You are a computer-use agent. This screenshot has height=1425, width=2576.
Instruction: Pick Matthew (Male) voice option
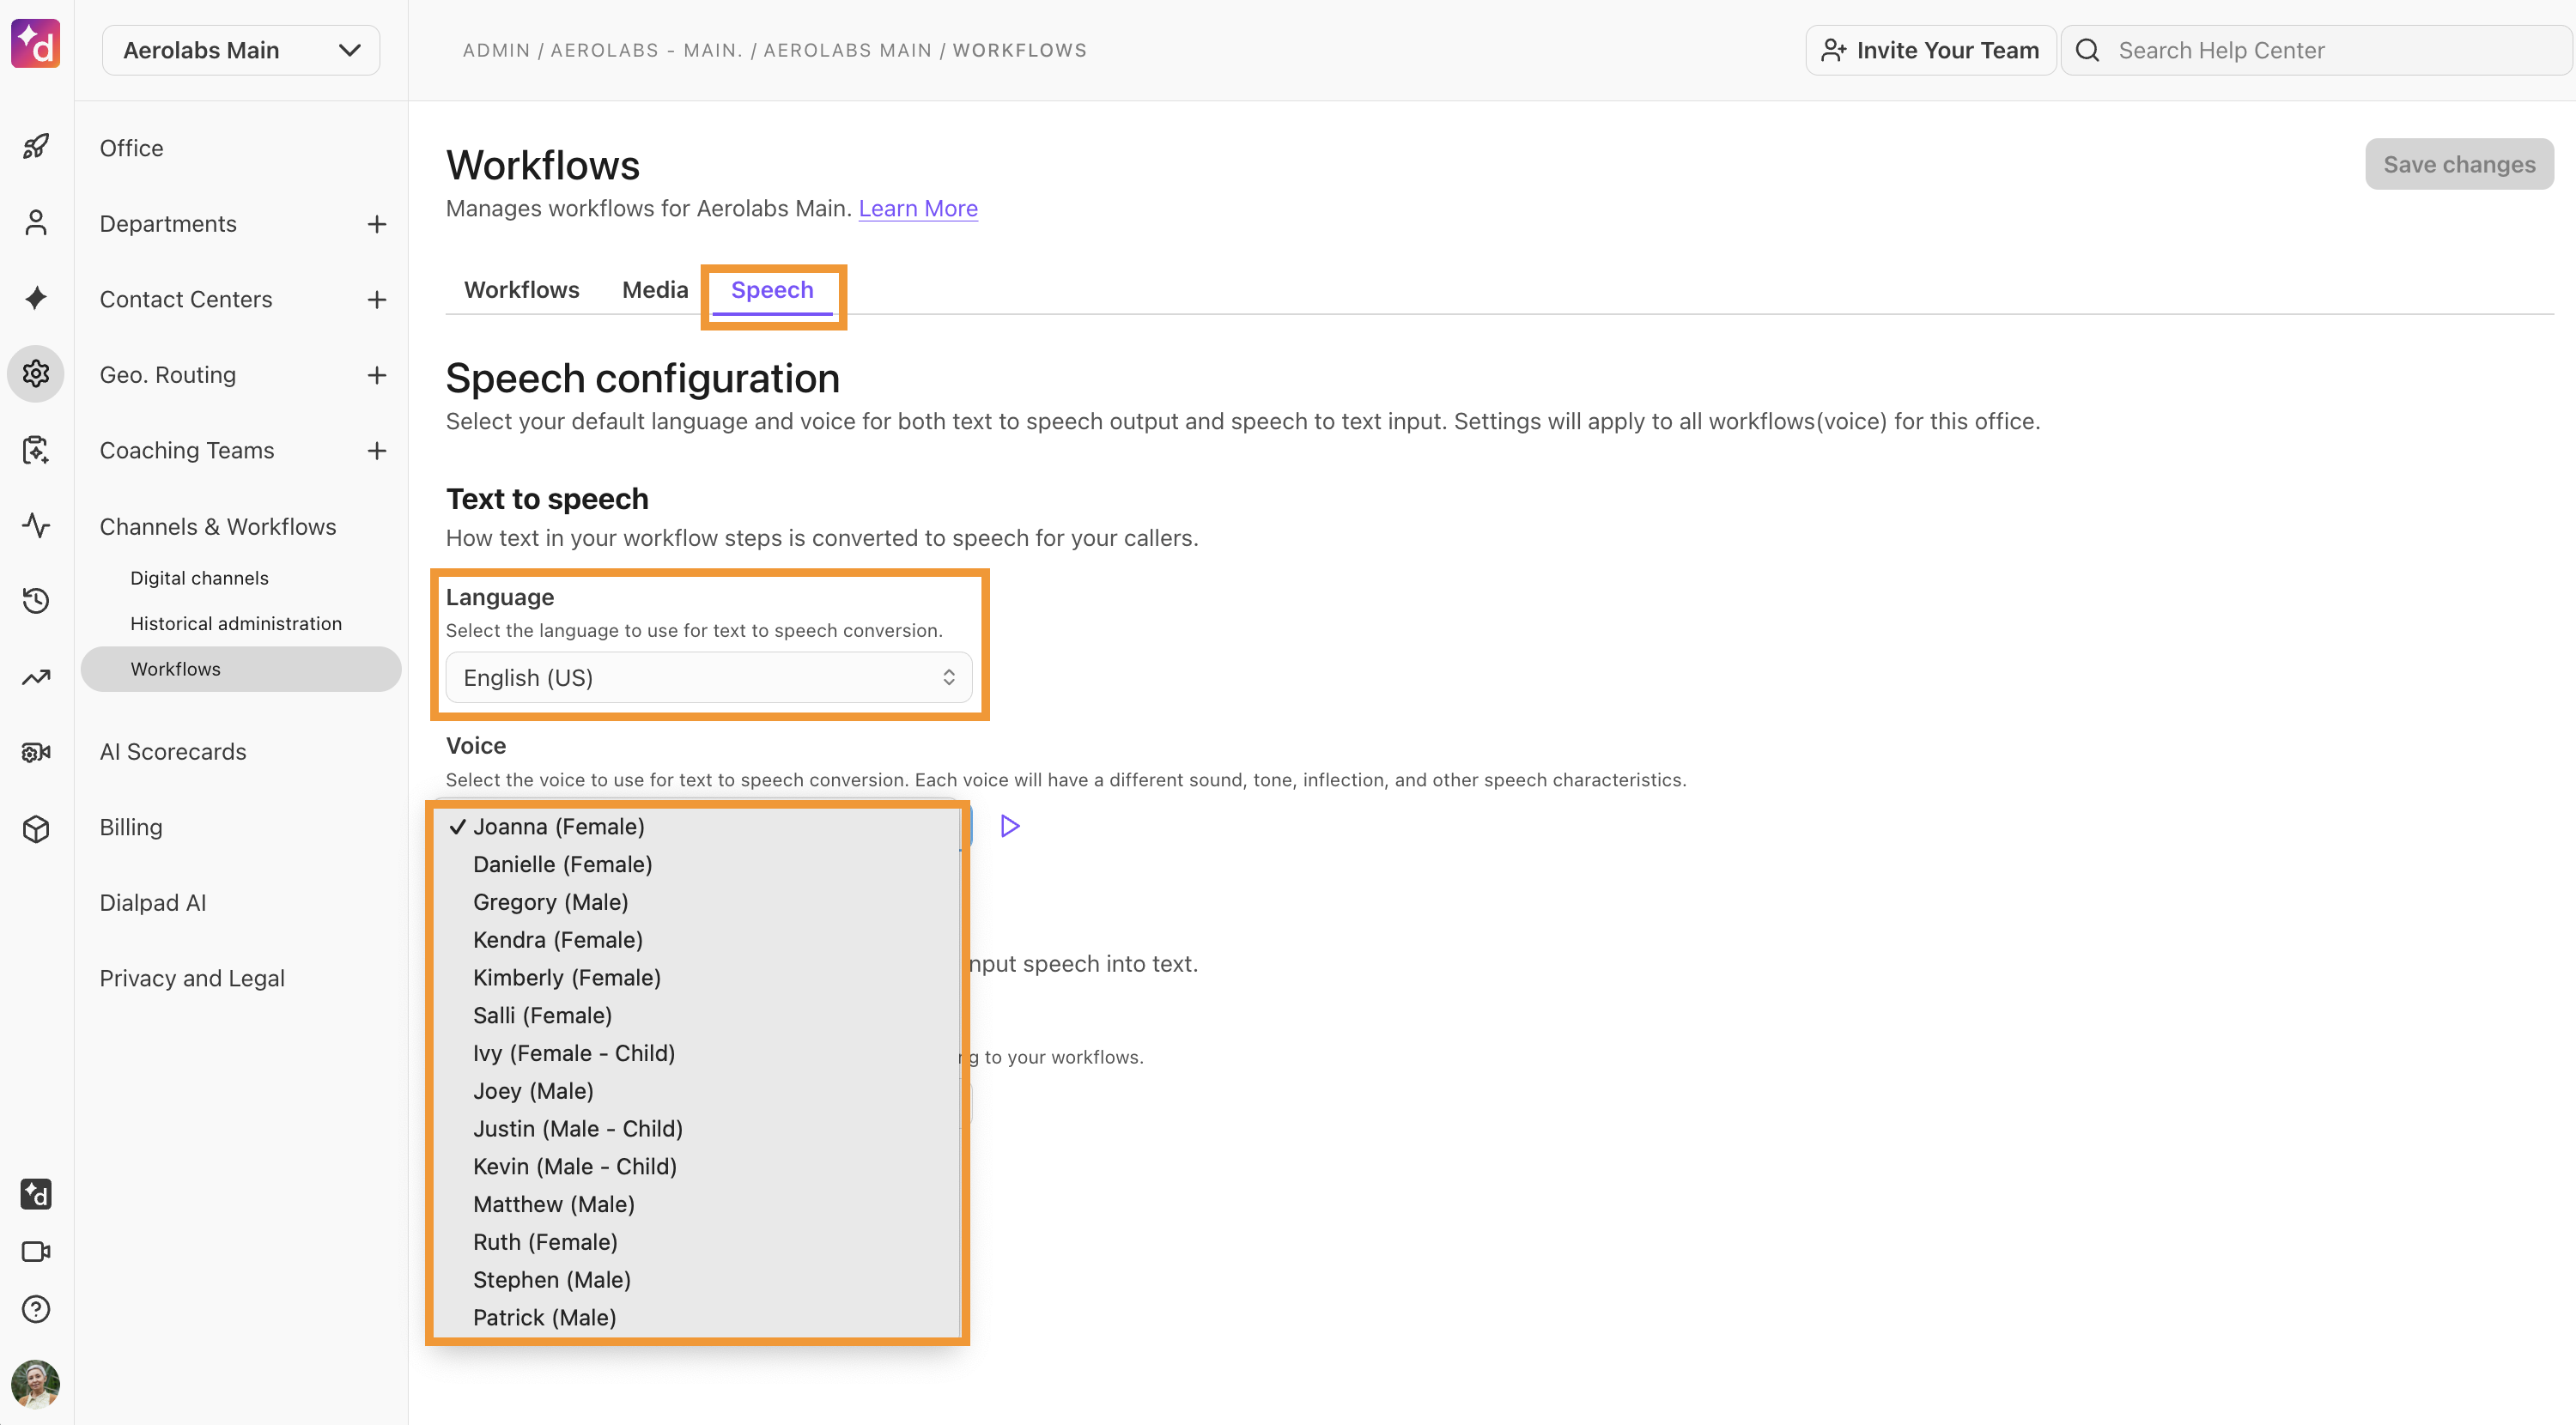tap(698, 1204)
